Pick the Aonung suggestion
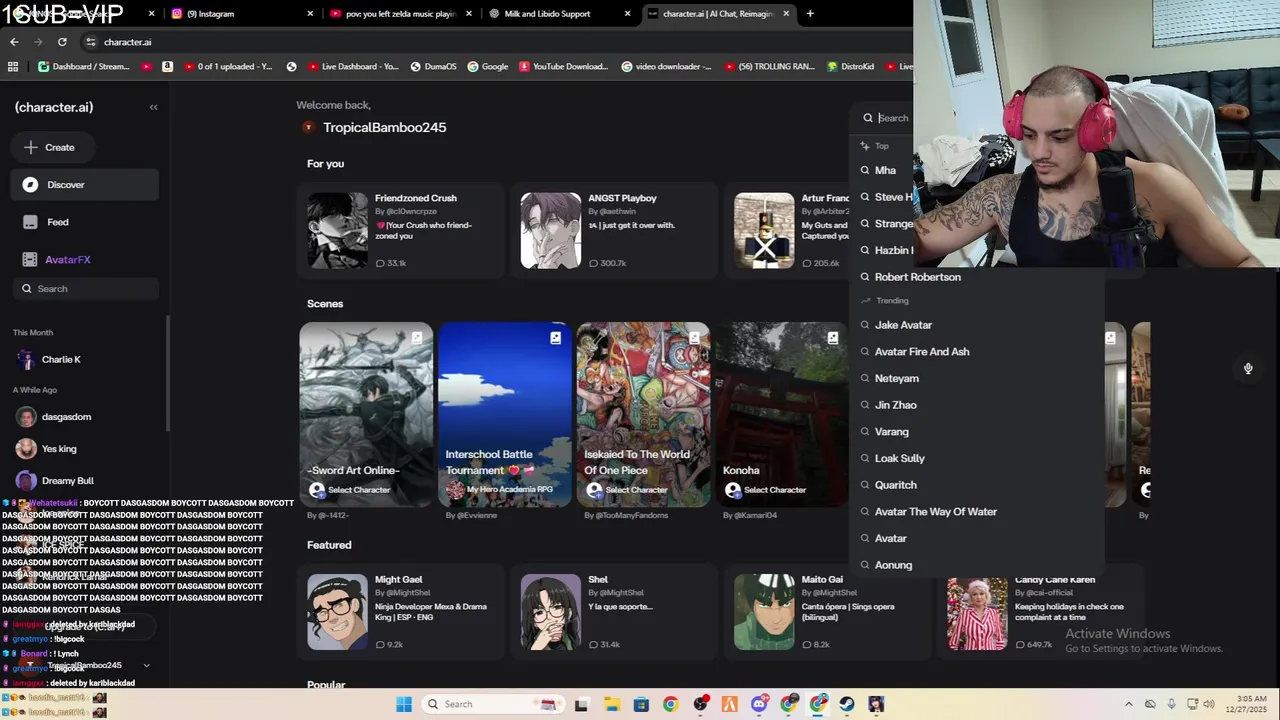The image size is (1280, 720). [975, 565]
